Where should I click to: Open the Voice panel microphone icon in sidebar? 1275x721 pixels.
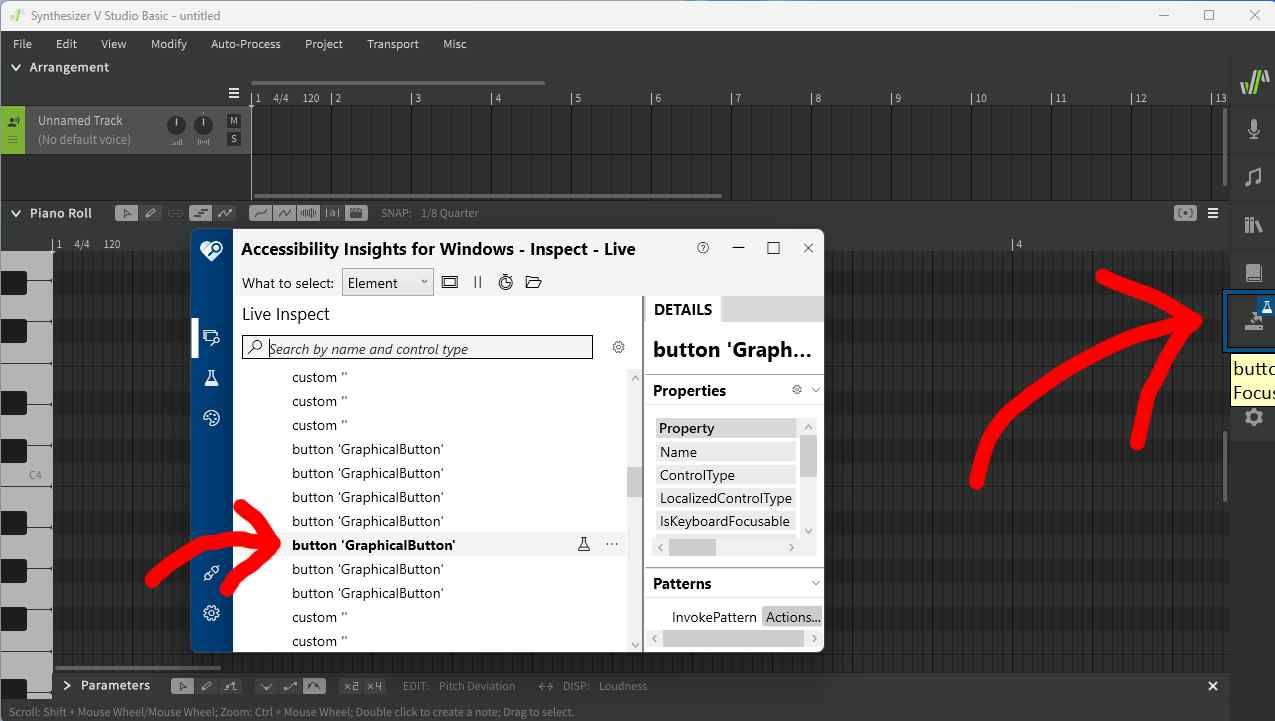pos(1253,130)
